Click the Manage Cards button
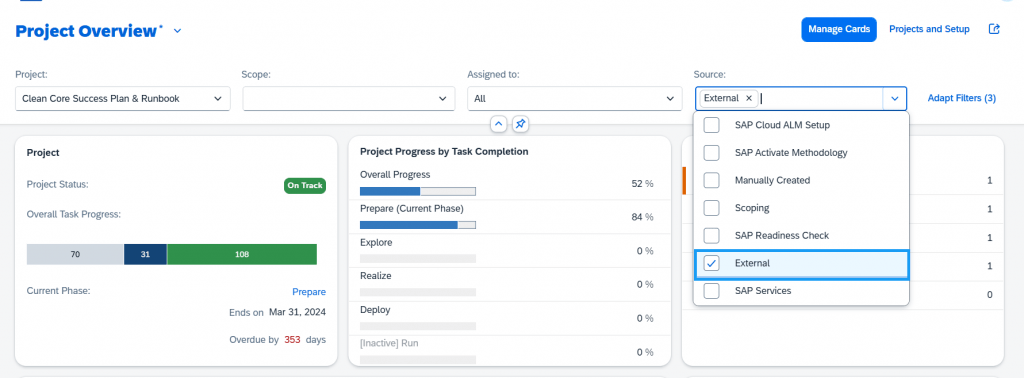 tap(839, 29)
